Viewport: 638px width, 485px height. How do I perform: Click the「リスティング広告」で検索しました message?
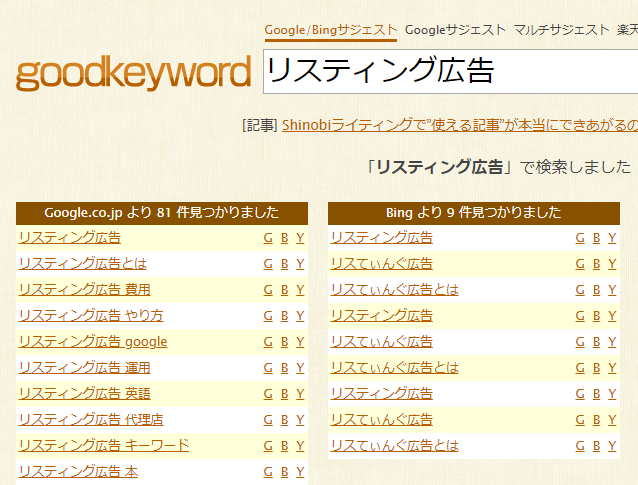click(499, 167)
